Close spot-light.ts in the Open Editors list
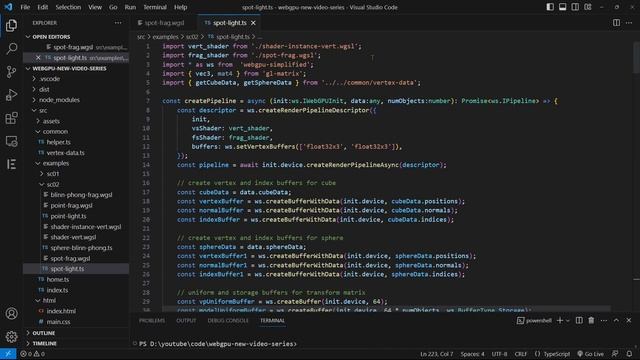Image resolution: width=640 pixels, height=360 pixels. click(x=38, y=58)
